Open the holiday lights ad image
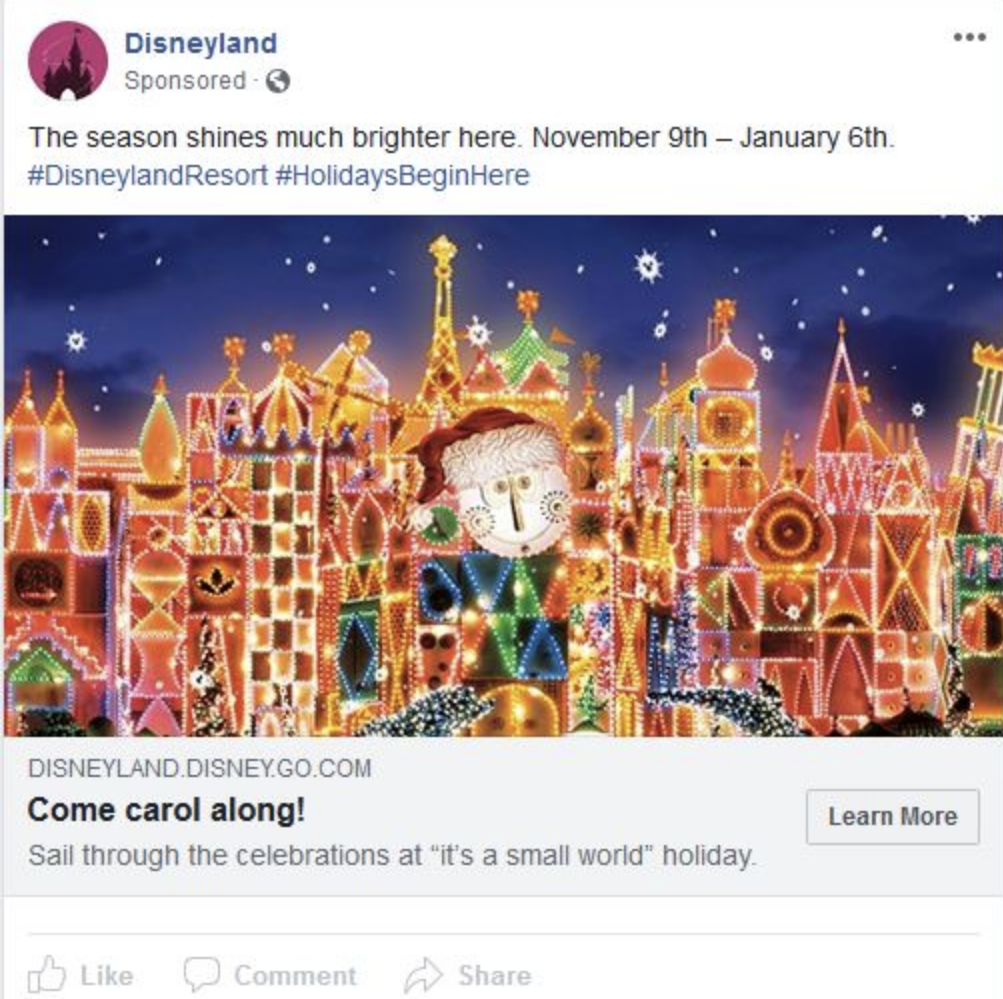The height and width of the screenshot is (999, 1003). tap(503, 476)
